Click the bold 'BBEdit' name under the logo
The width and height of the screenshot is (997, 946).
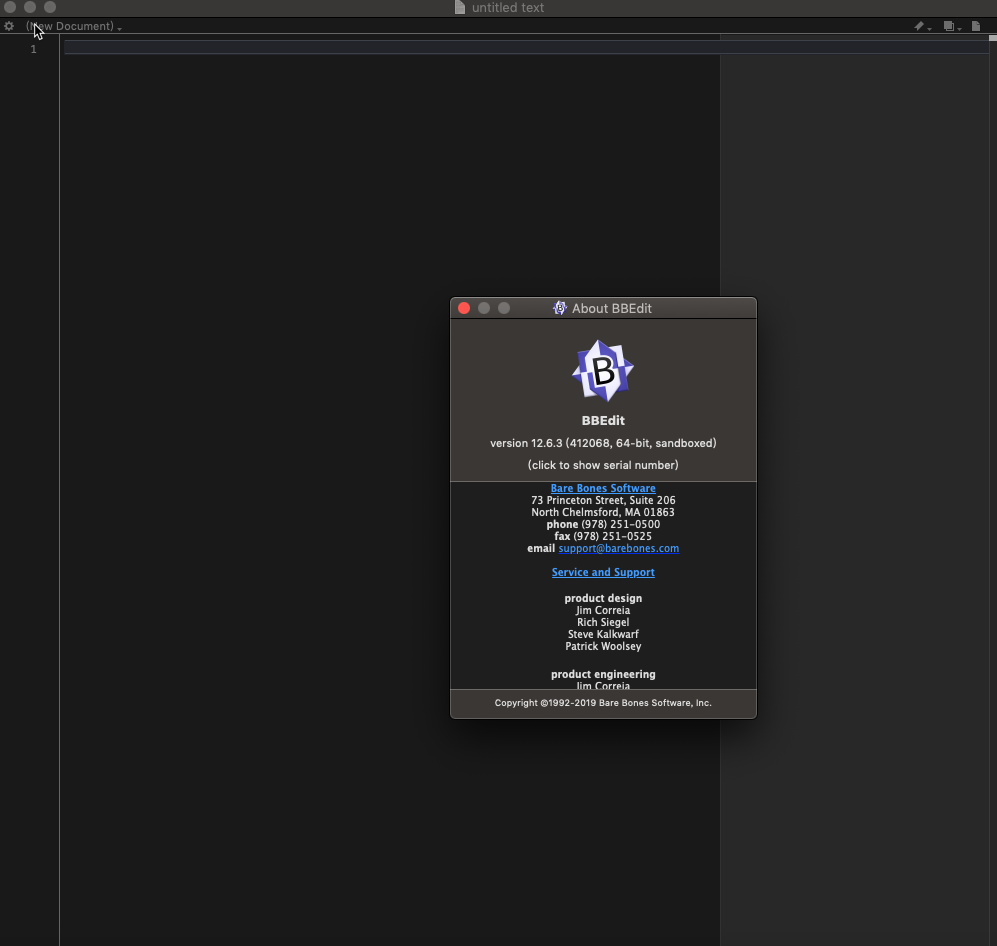click(603, 420)
